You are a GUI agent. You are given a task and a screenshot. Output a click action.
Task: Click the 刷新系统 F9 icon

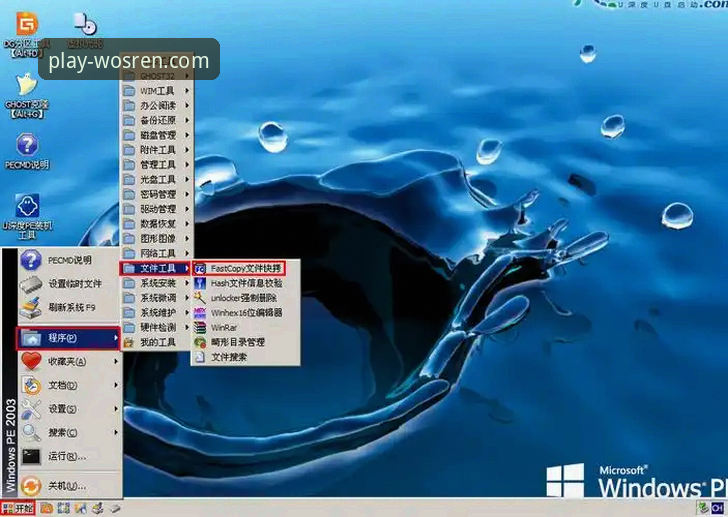(x=31, y=308)
